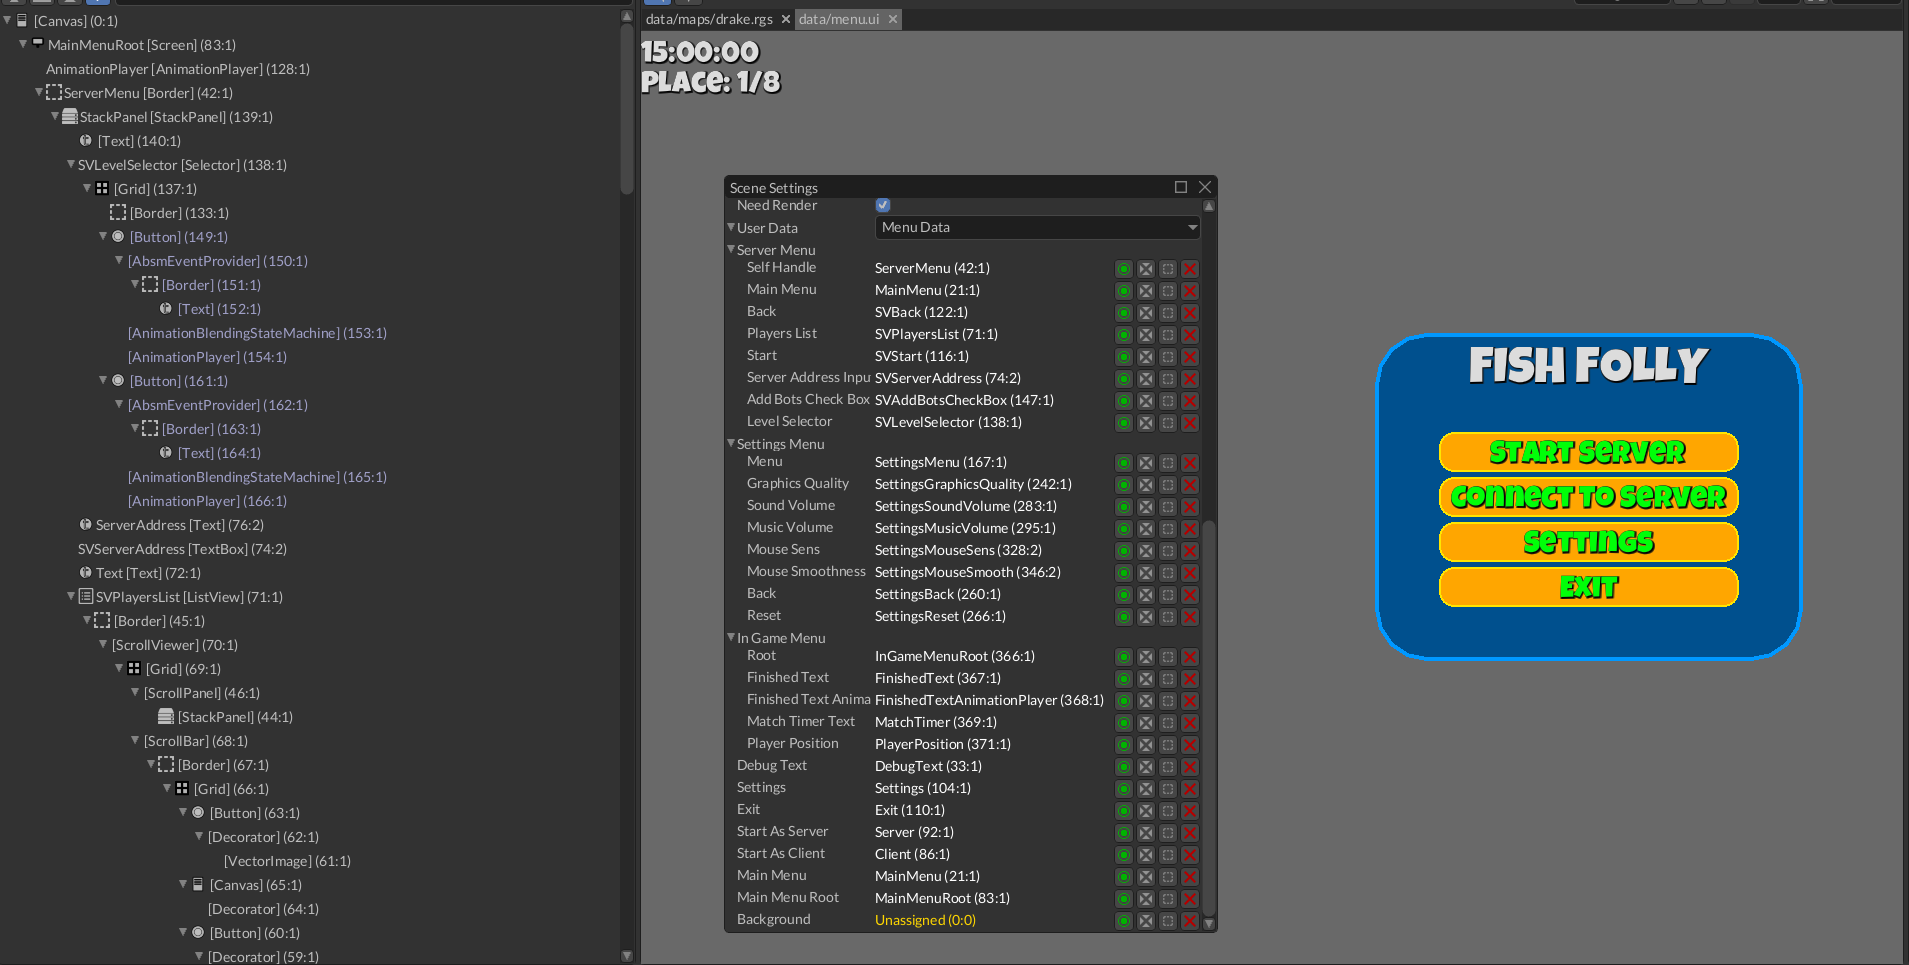Click the green circle icon in Self Handle row
Screen dimensions: 1909x965
click(1124, 269)
